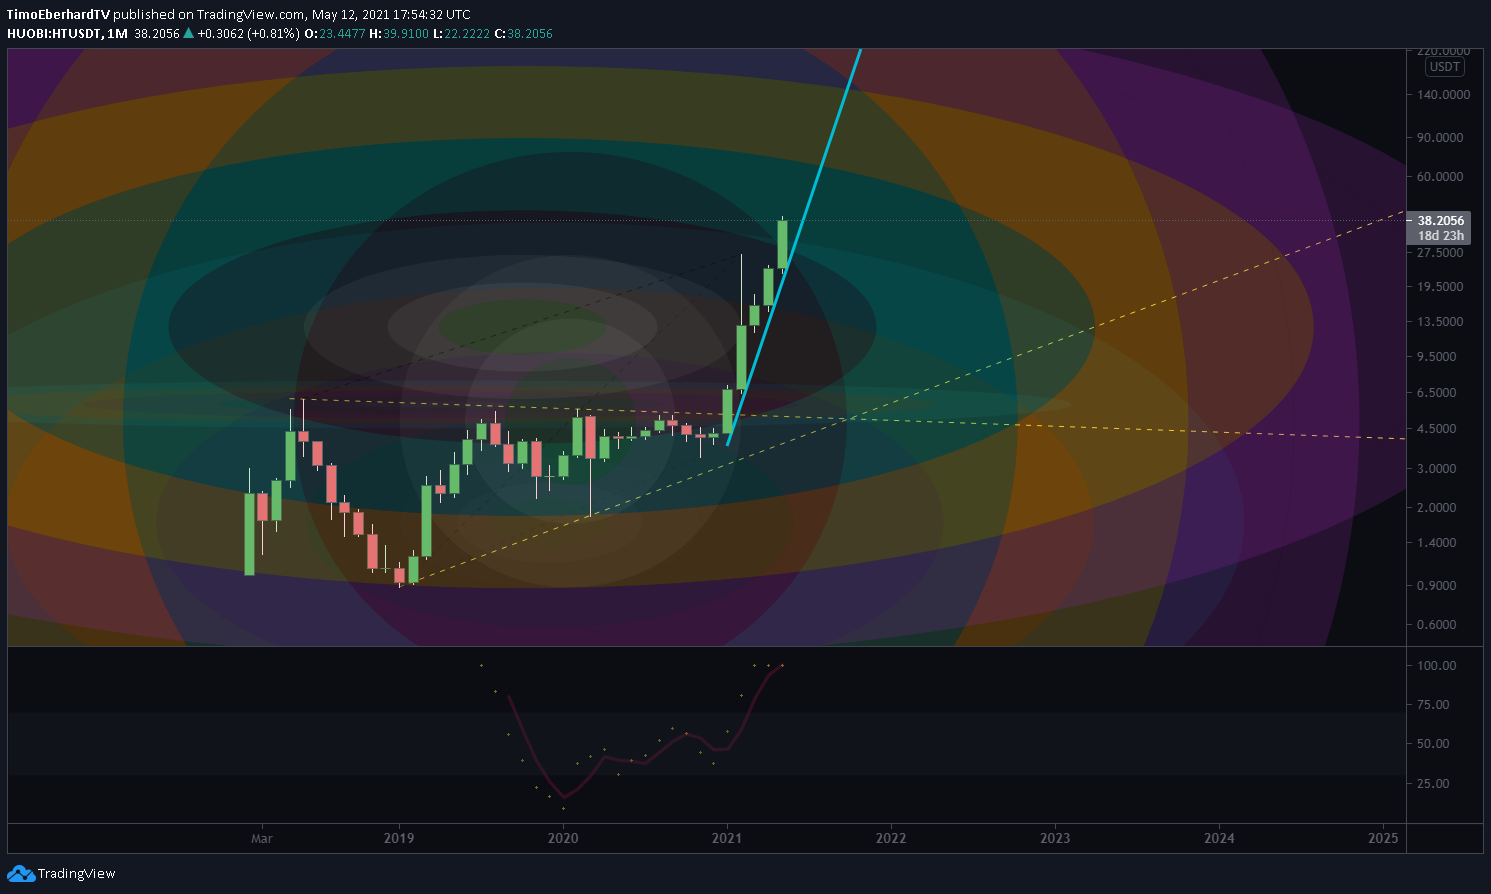This screenshot has width=1491, height=894.
Task: Click the price change +0.3062 (+0.81%)
Action: click(248, 34)
